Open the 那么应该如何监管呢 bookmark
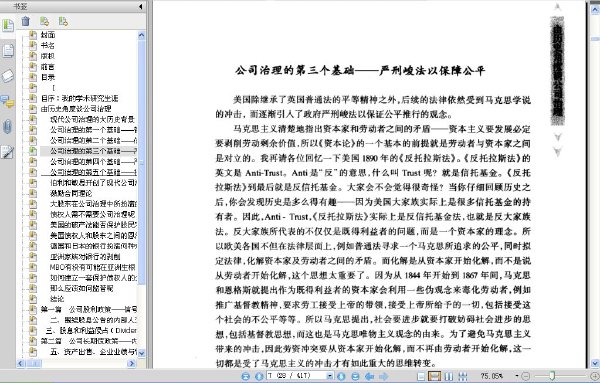Image resolution: width=600 pixels, height=383 pixels. tap(82, 288)
